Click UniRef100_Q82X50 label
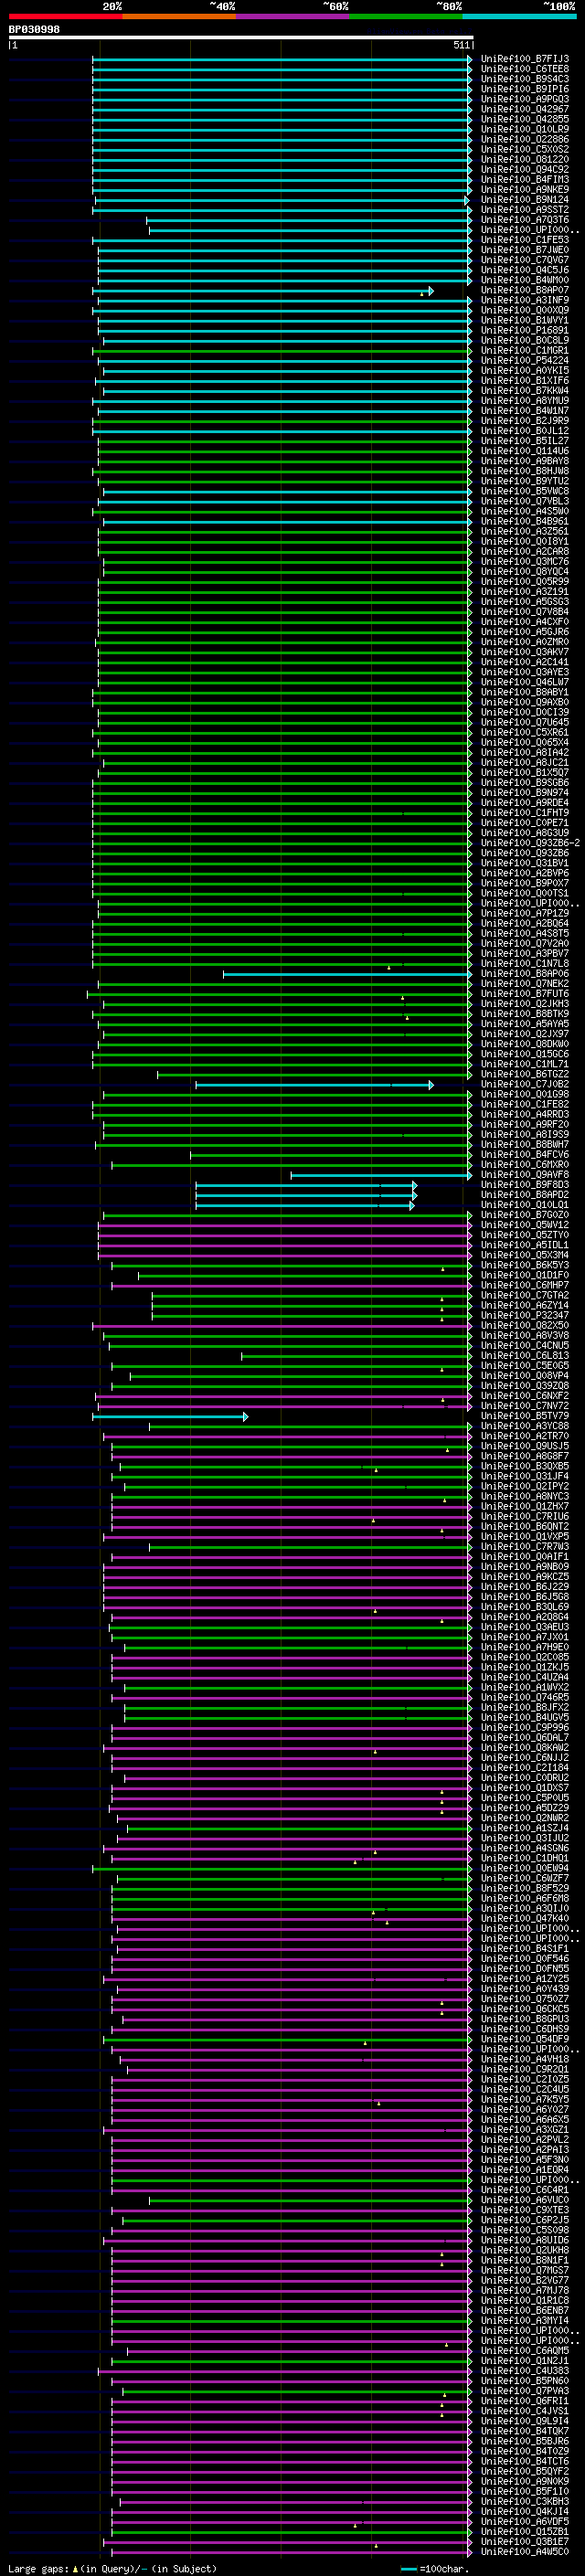585x2576 pixels. (525, 1326)
